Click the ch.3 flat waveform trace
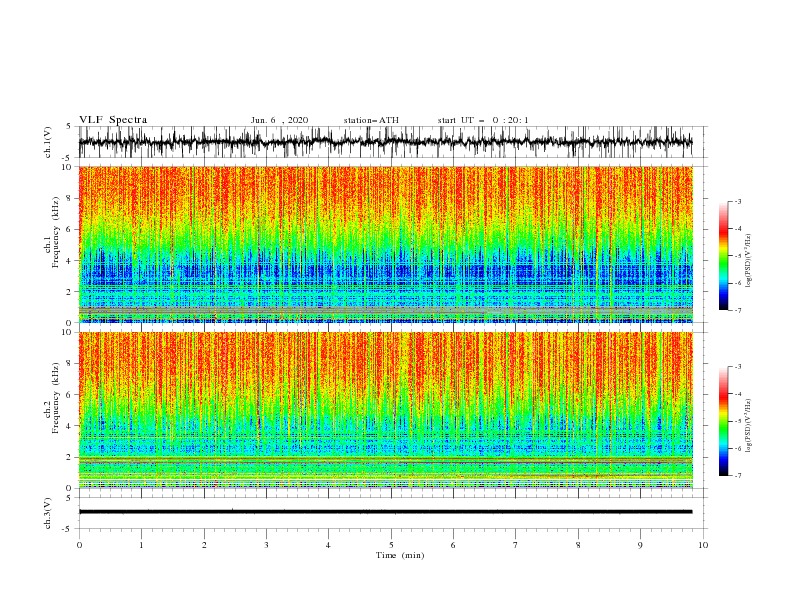 pos(385,512)
